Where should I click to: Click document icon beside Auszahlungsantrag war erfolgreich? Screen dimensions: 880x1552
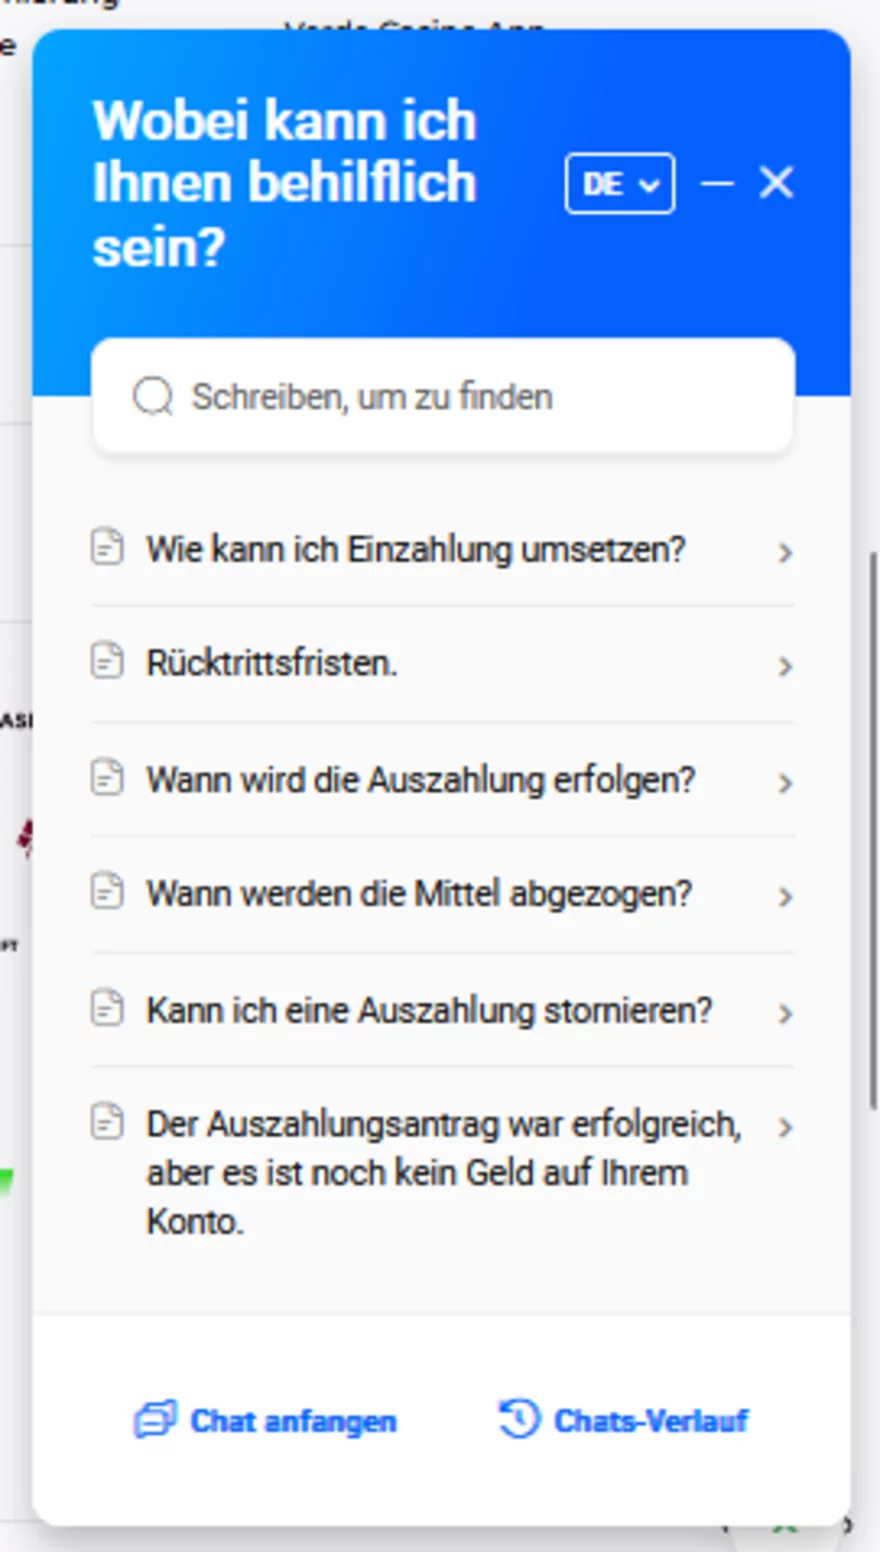107,1122
